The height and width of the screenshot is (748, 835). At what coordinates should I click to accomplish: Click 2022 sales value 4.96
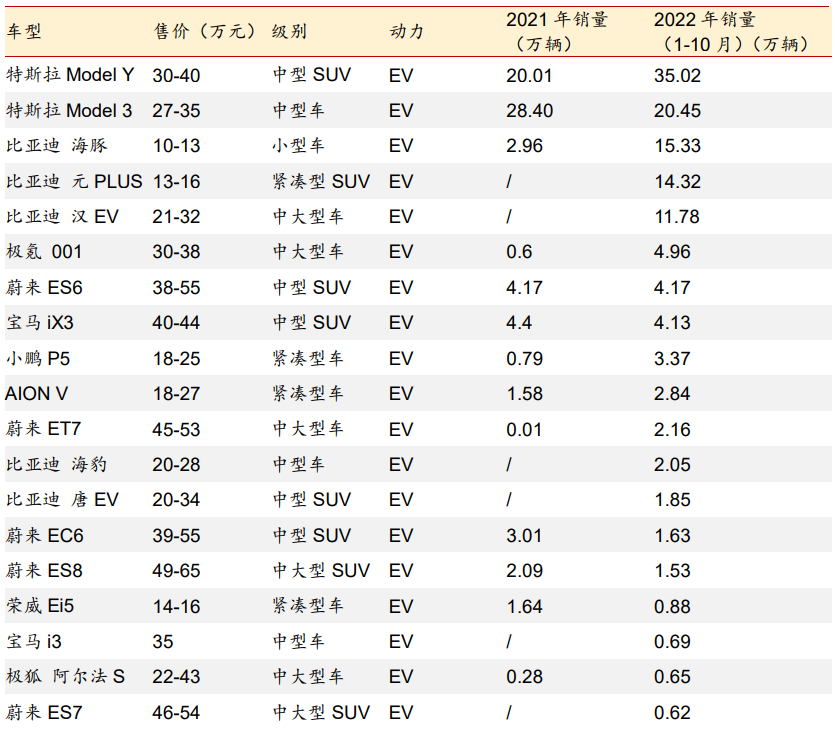coord(672,252)
